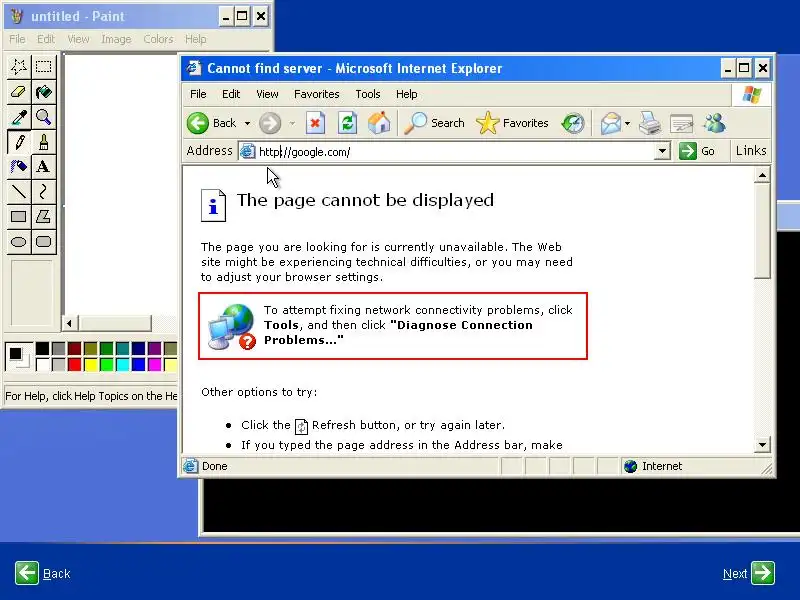Image resolution: width=800 pixels, height=600 pixels.
Task: Select the Magnifier tool in Paint
Action: click(x=43, y=117)
